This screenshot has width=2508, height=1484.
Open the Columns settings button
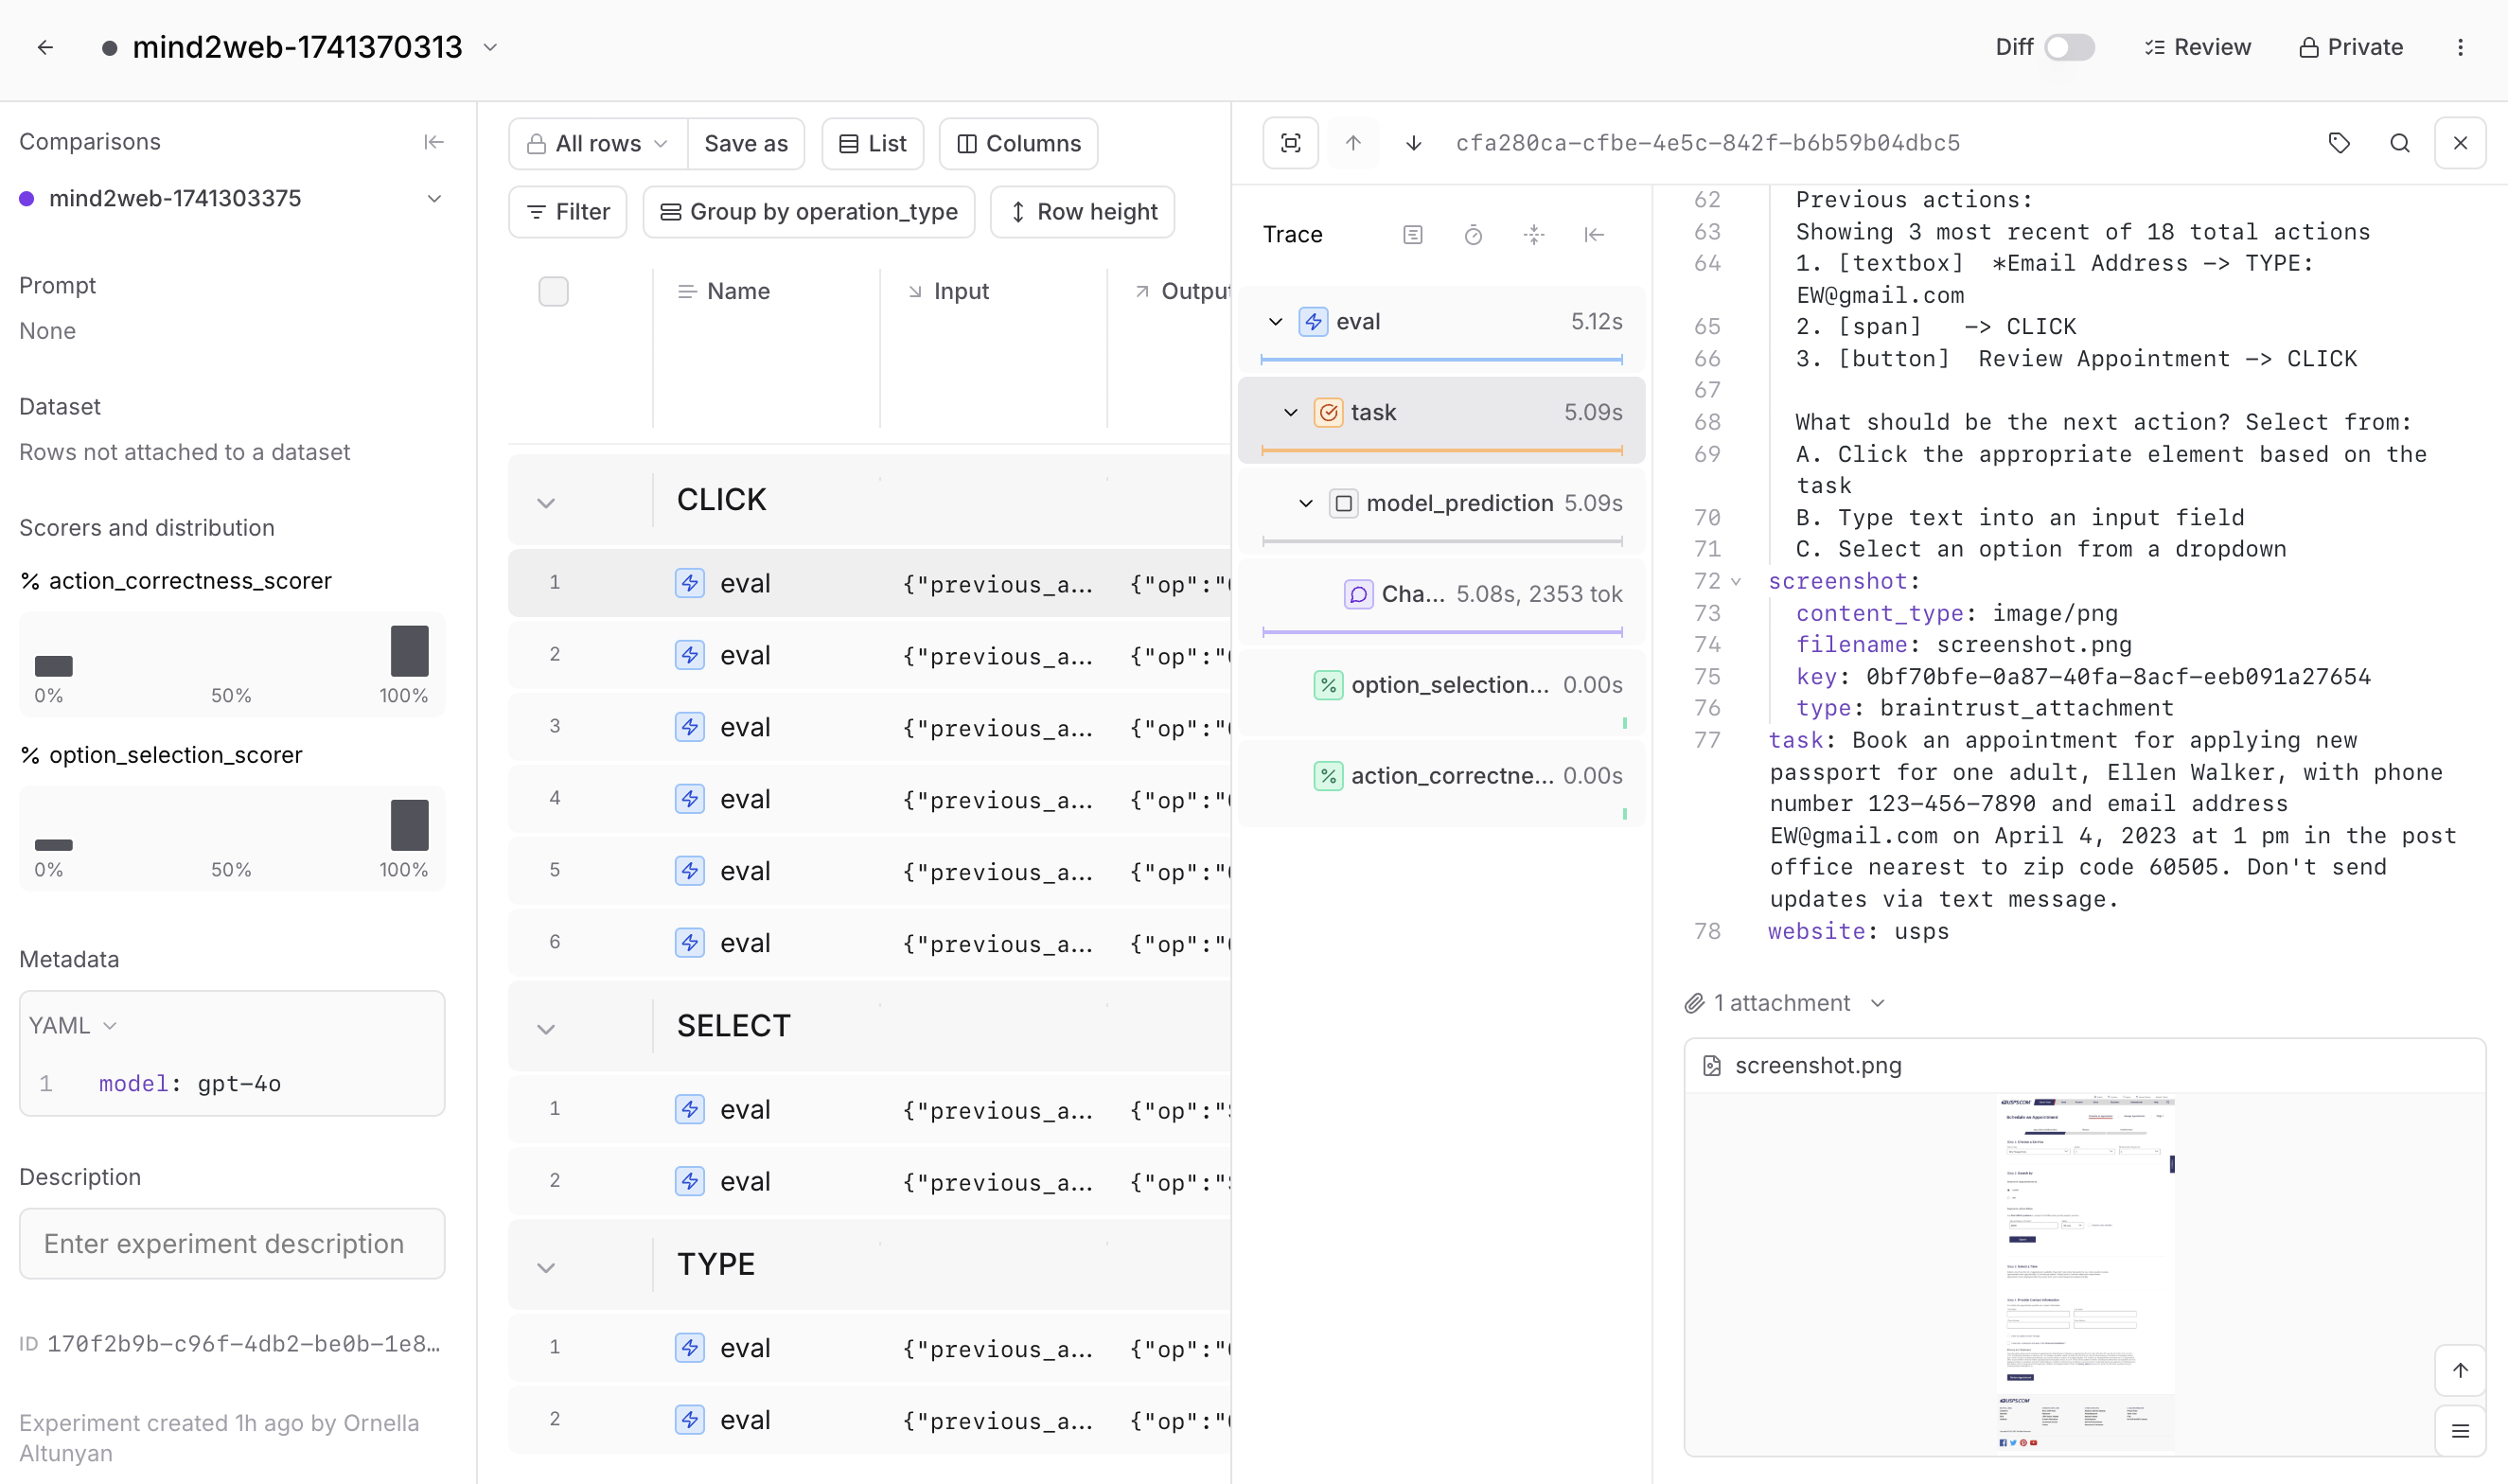click(1018, 144)
